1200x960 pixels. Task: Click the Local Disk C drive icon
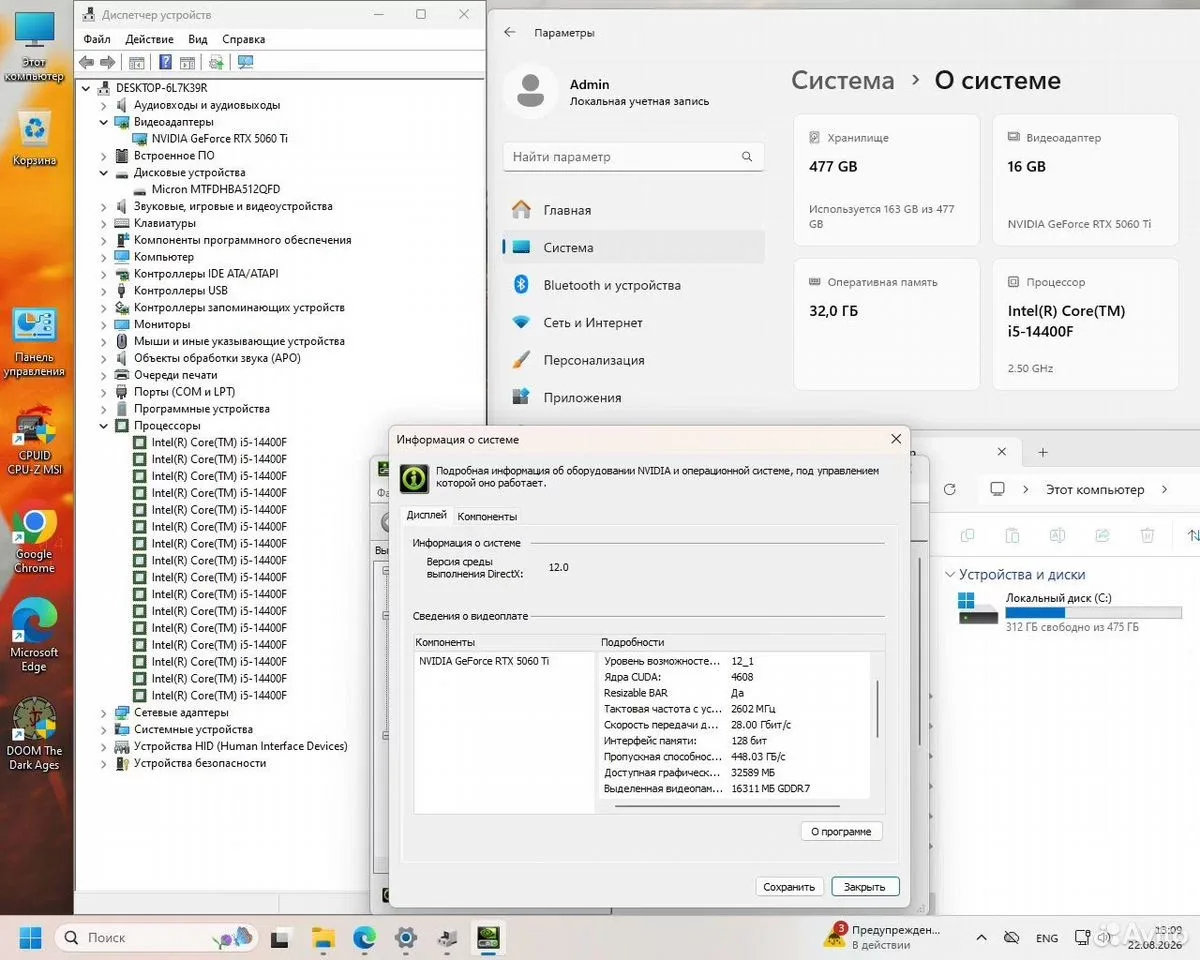click(978, 607)
